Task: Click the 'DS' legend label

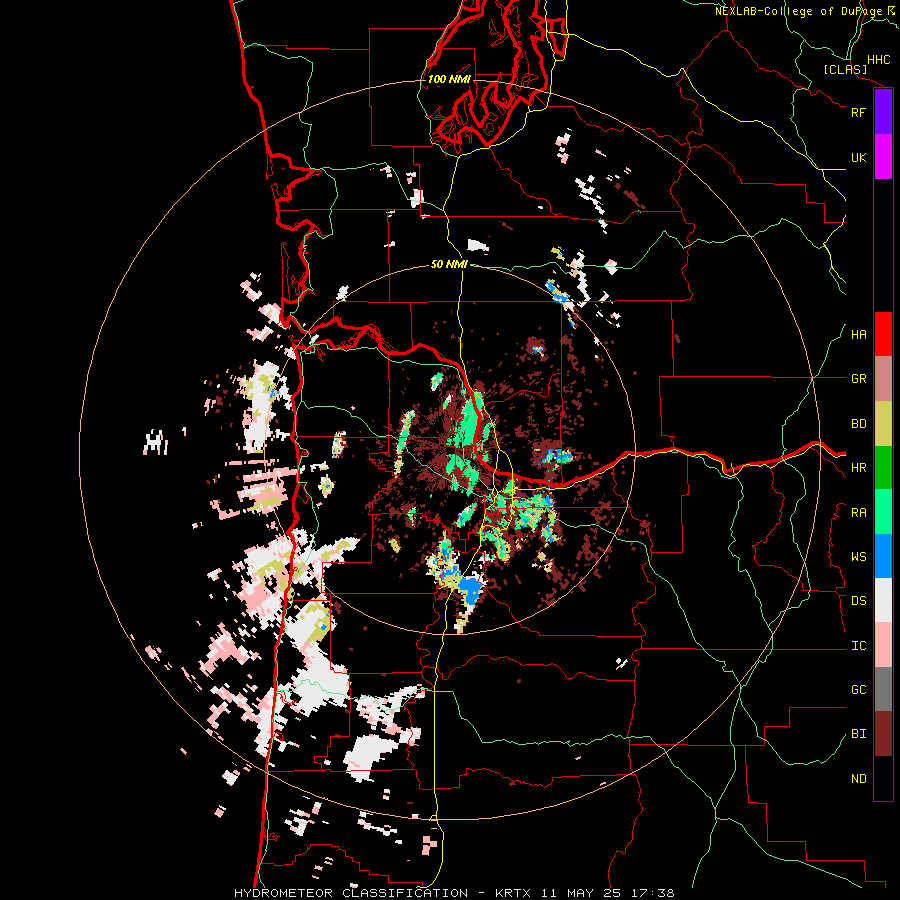Action: tap(858, 601)
